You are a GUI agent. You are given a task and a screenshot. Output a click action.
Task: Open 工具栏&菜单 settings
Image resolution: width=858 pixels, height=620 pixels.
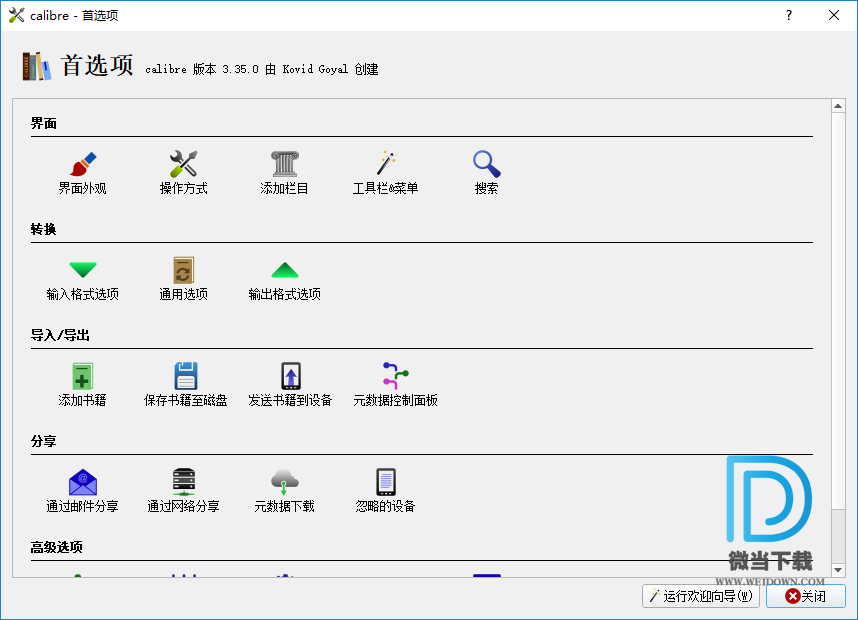pos(386,173)
